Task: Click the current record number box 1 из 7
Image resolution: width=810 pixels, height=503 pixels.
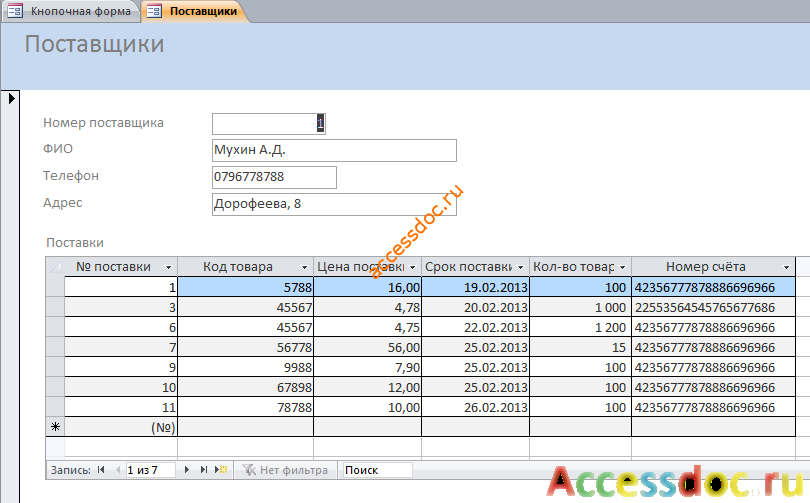Action: click(x=150, y=470)
